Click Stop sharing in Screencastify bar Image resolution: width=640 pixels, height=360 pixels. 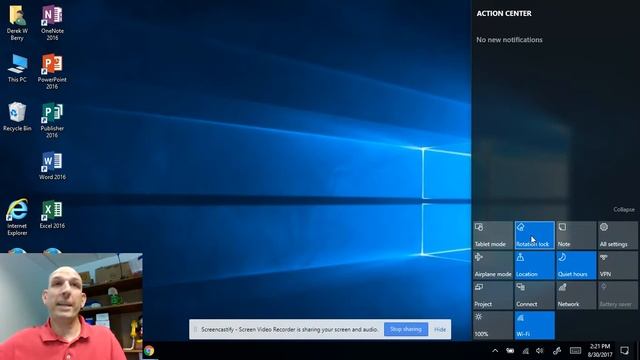tap(406, 329)
